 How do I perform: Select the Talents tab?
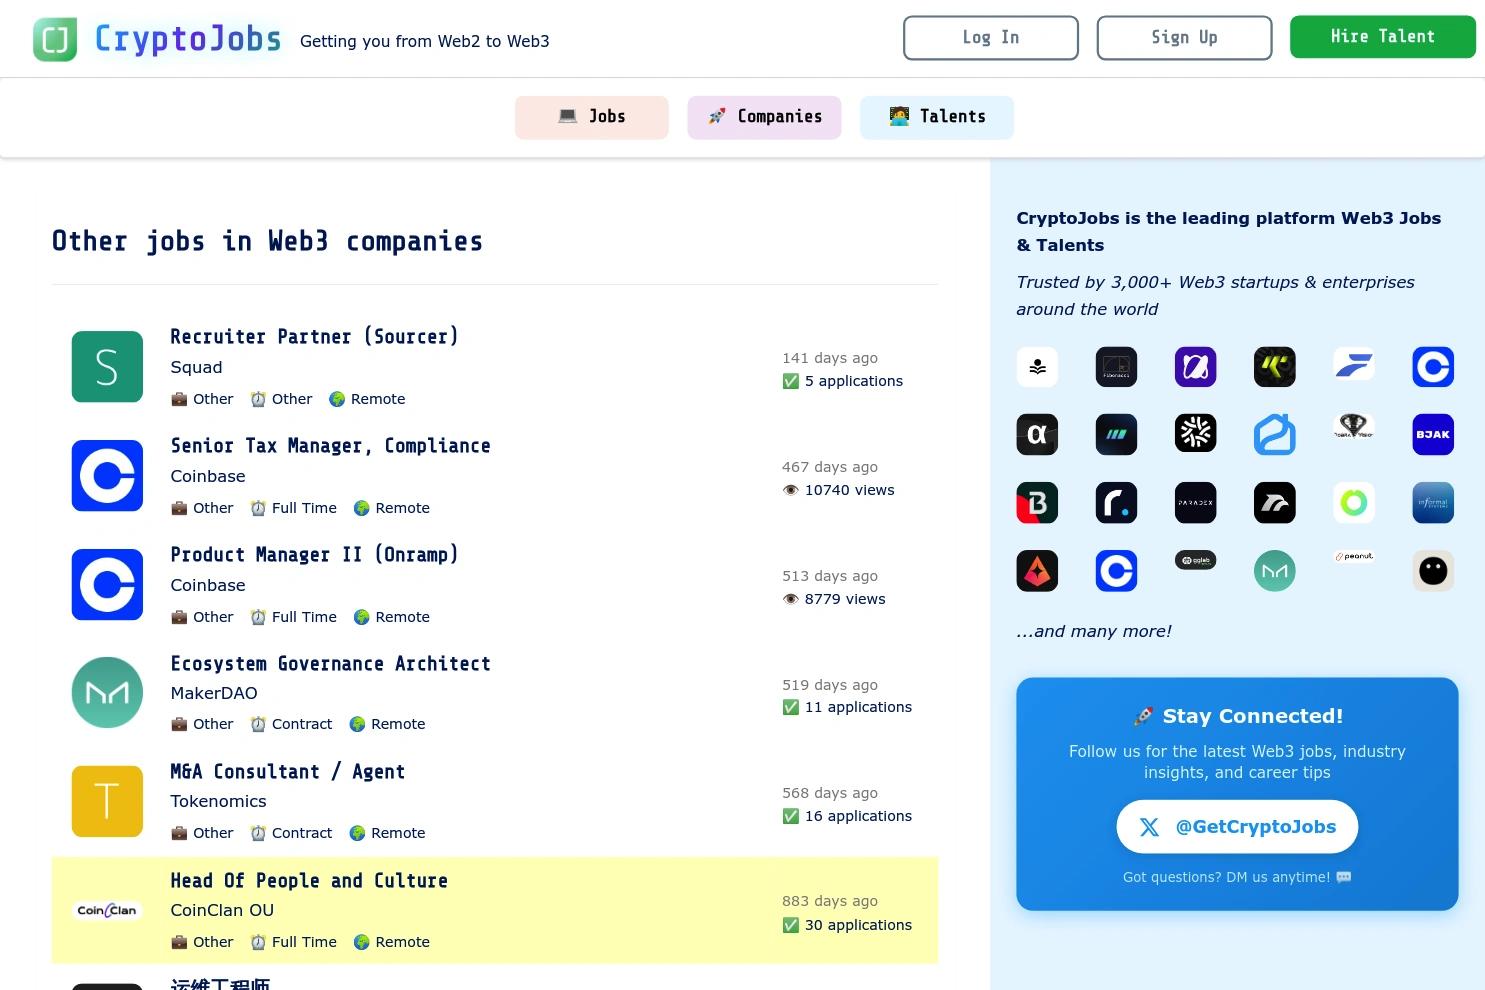click(937, 117)
